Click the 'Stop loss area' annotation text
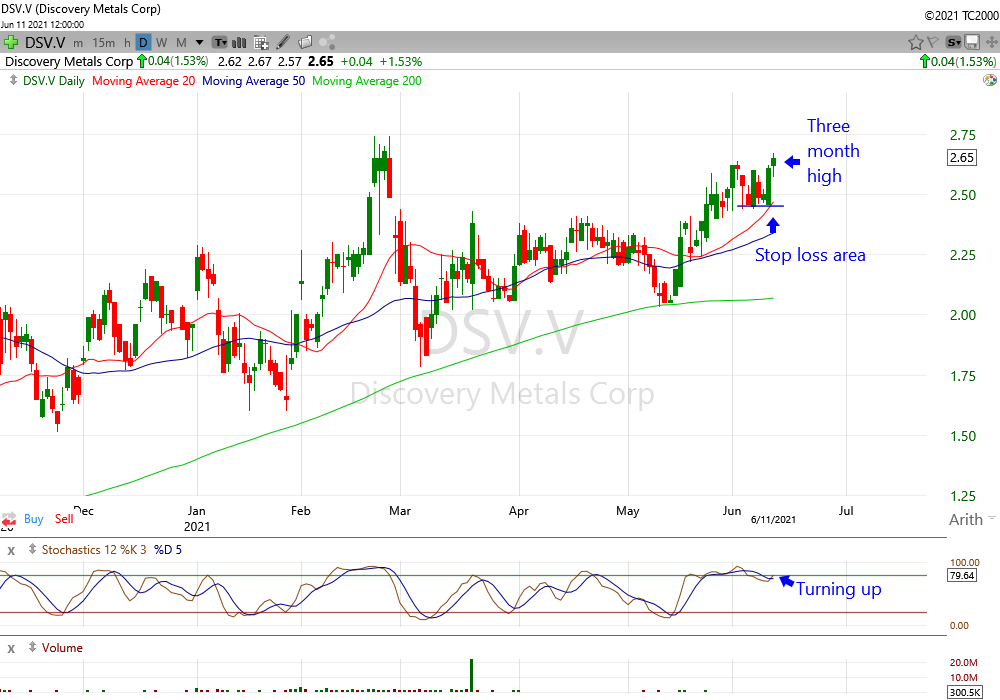 [810, 255]
